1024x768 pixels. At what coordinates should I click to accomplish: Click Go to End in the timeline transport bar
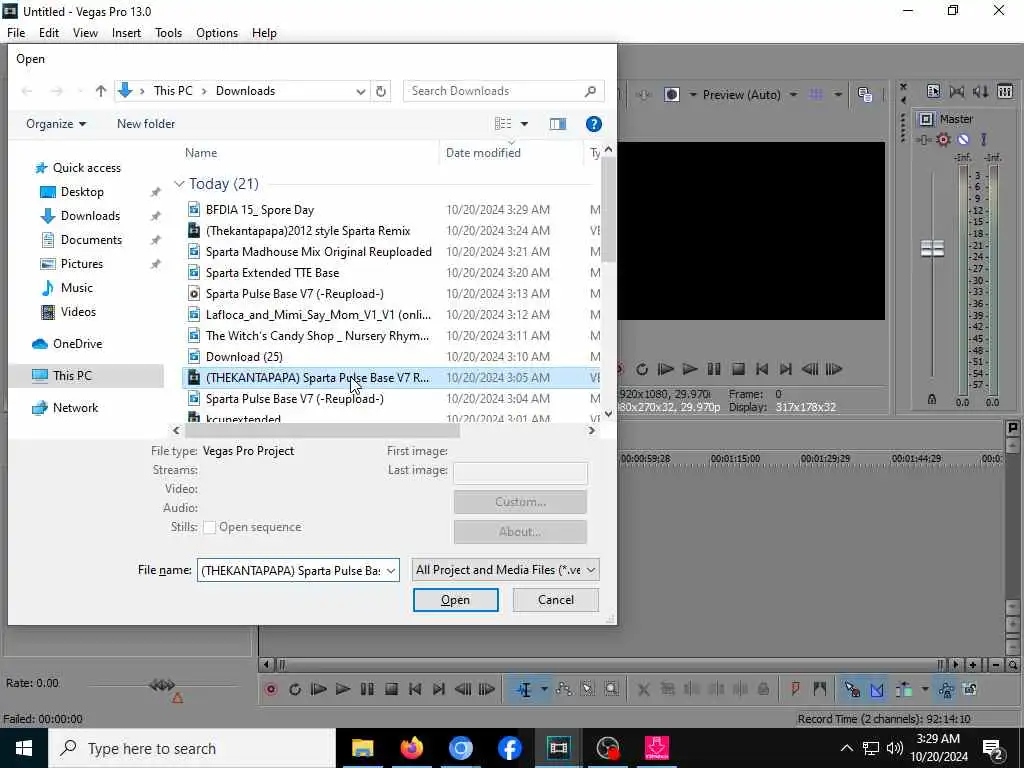click(x=439, y=689)
